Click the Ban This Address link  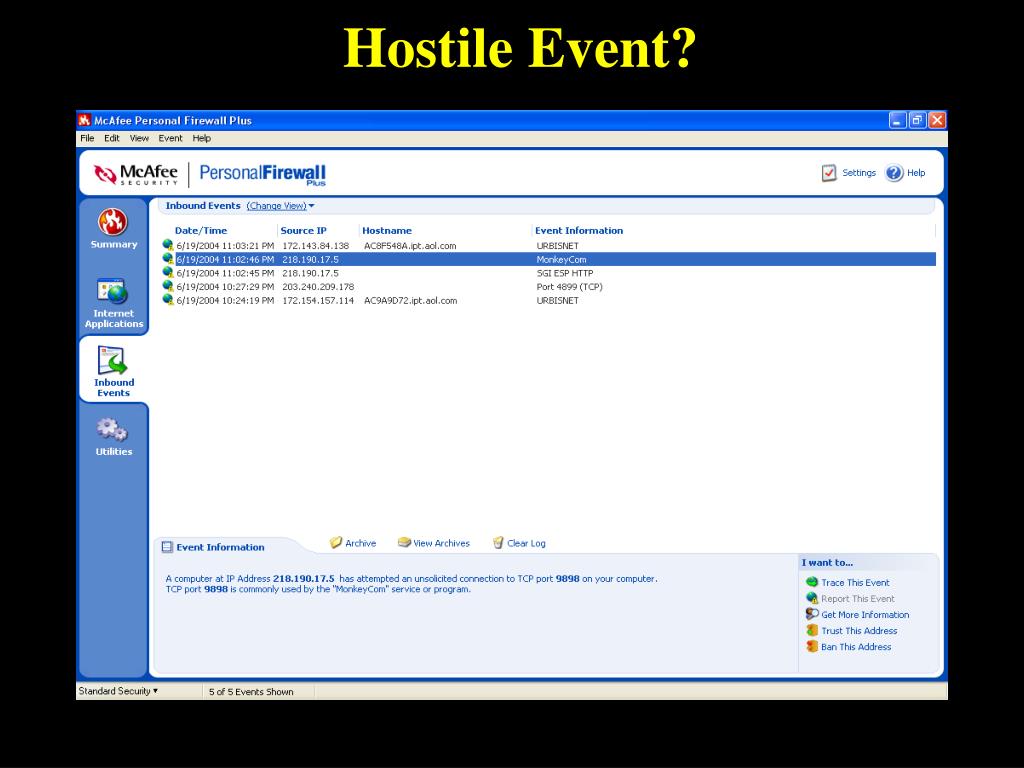pos(856,647)
